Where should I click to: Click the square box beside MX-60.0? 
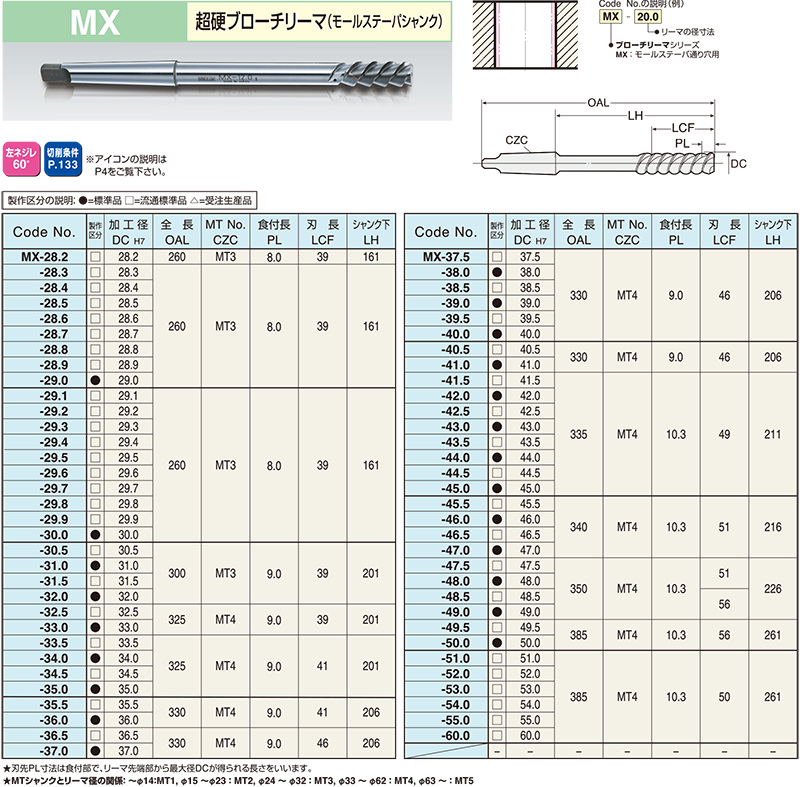(496, 735)
